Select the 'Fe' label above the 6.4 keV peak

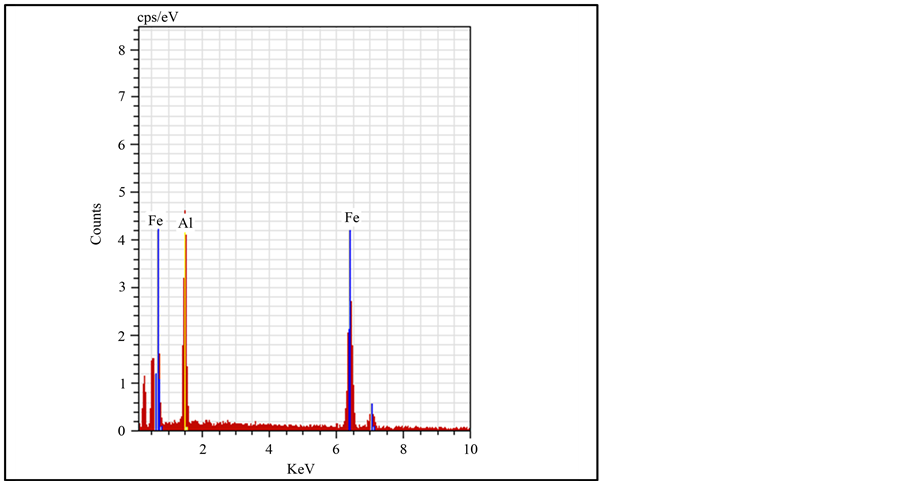pyautogui.click(x=352, y=217)
